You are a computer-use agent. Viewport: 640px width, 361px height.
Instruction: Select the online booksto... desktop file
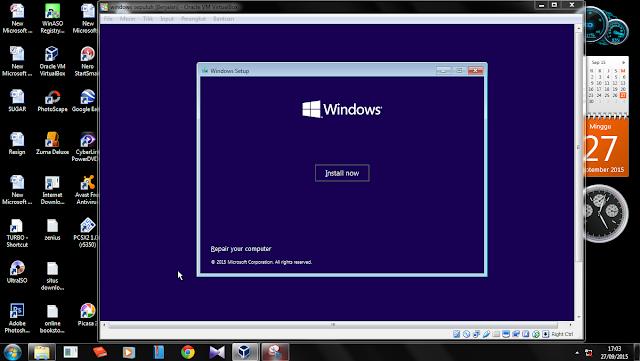pyautogui.click(x=52, y=318)
